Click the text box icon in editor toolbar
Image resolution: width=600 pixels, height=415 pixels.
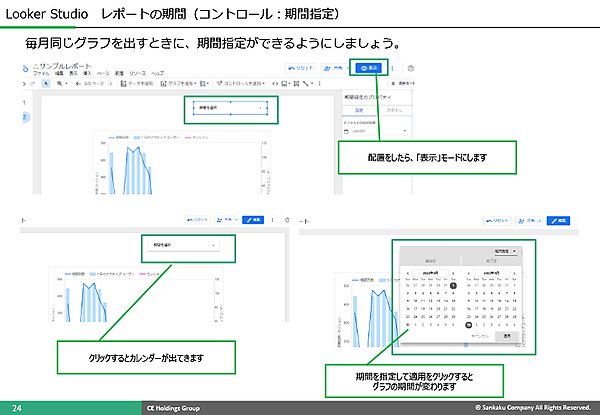(x=296, y=83)
